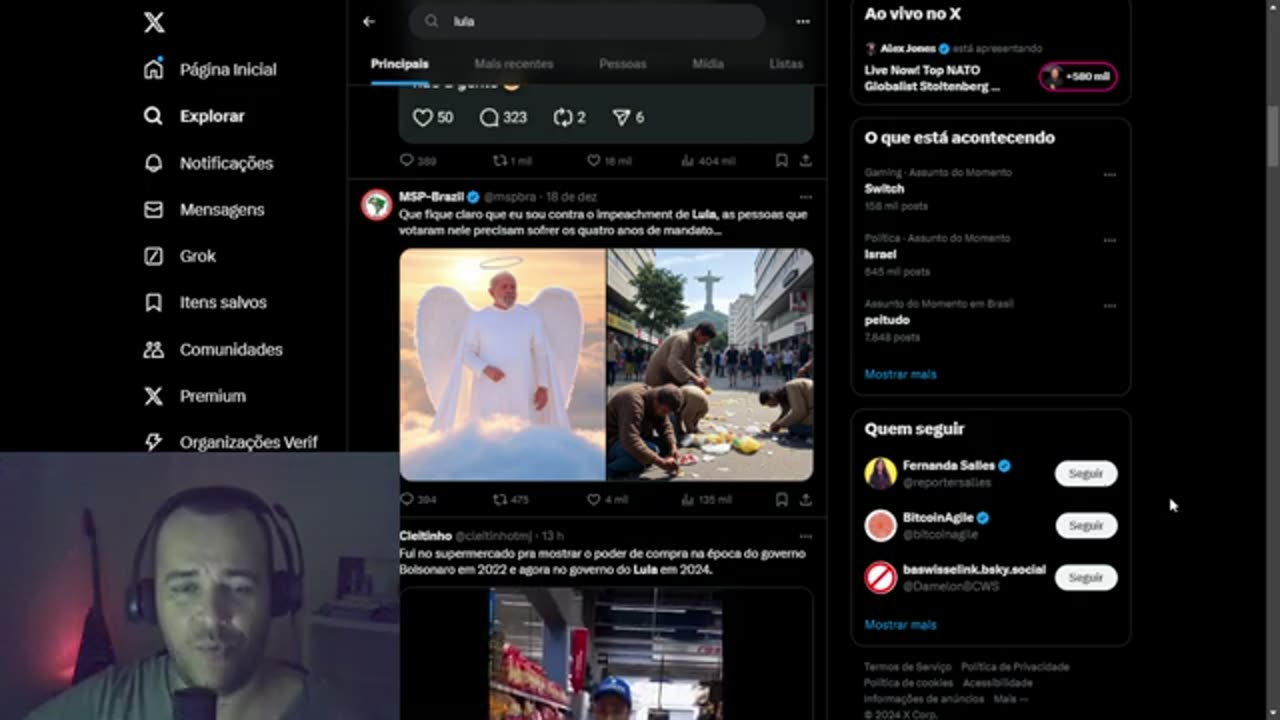Follow BitcoinAgile with Seguir button
Viewport: 1280px width, 720px height.
[x=1086, y=525]
